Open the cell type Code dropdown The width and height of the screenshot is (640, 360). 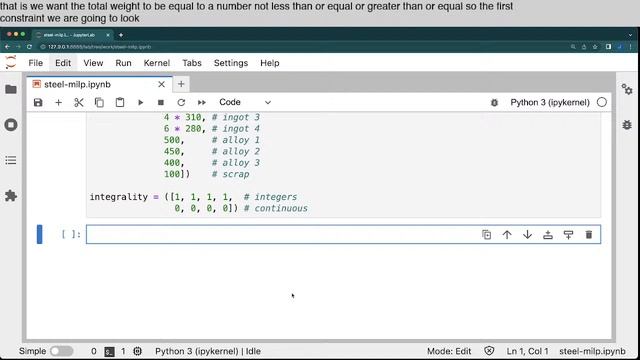(245, 102)
